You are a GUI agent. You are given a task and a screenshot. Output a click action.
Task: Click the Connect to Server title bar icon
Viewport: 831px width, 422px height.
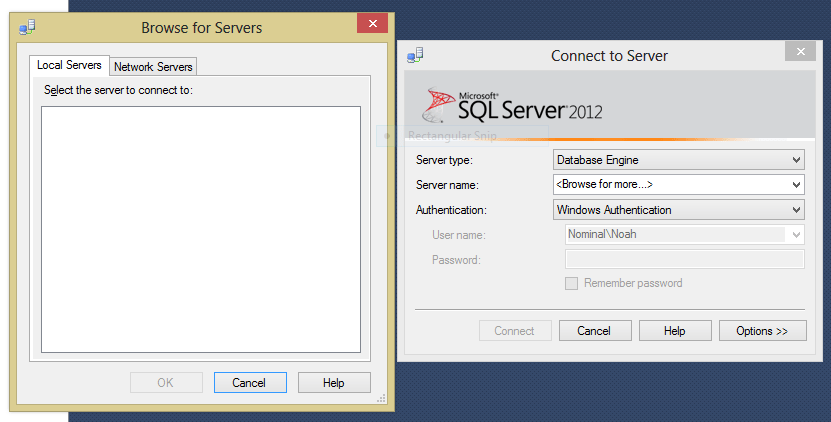pyautogui.click(x=415, y=55)
